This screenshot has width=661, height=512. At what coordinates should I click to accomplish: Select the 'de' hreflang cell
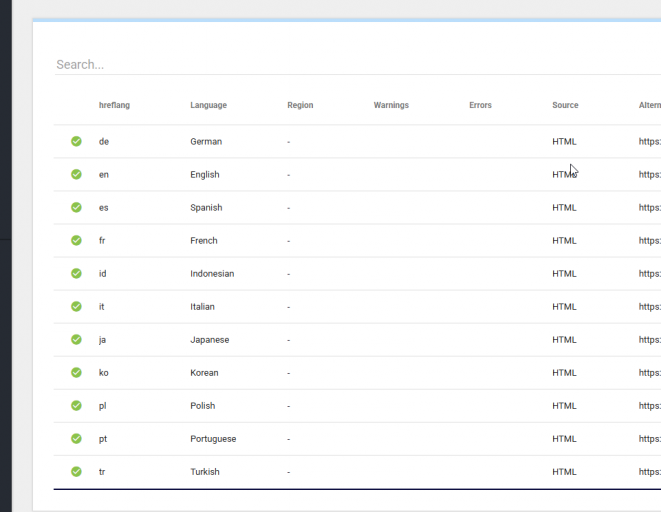point(104,142)
